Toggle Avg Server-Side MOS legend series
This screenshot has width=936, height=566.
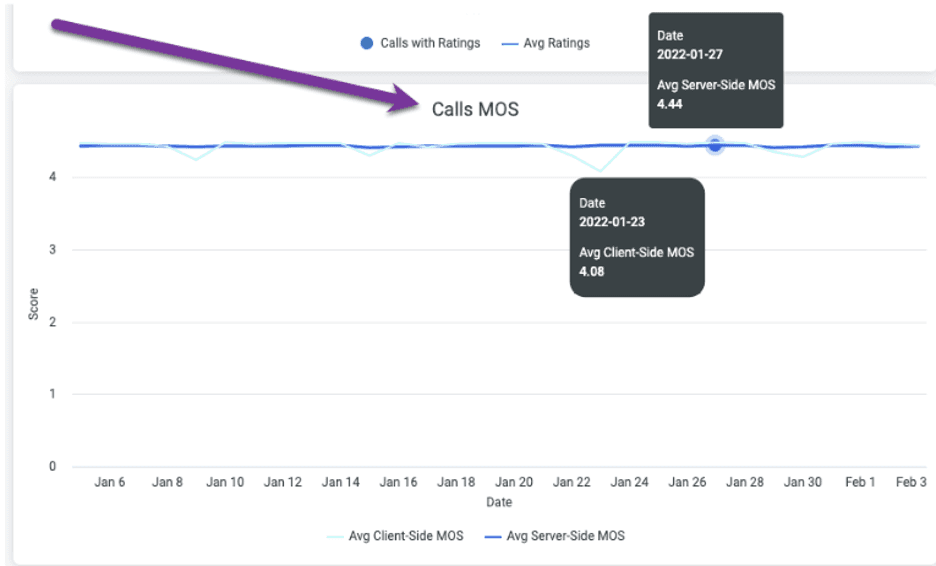coord(555,536)
